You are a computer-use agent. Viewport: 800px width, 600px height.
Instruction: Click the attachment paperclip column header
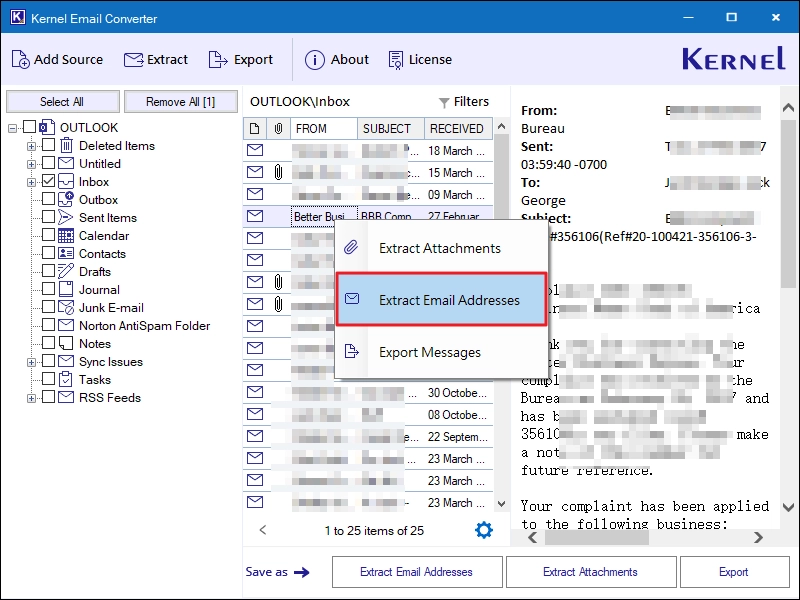(278, 129)
